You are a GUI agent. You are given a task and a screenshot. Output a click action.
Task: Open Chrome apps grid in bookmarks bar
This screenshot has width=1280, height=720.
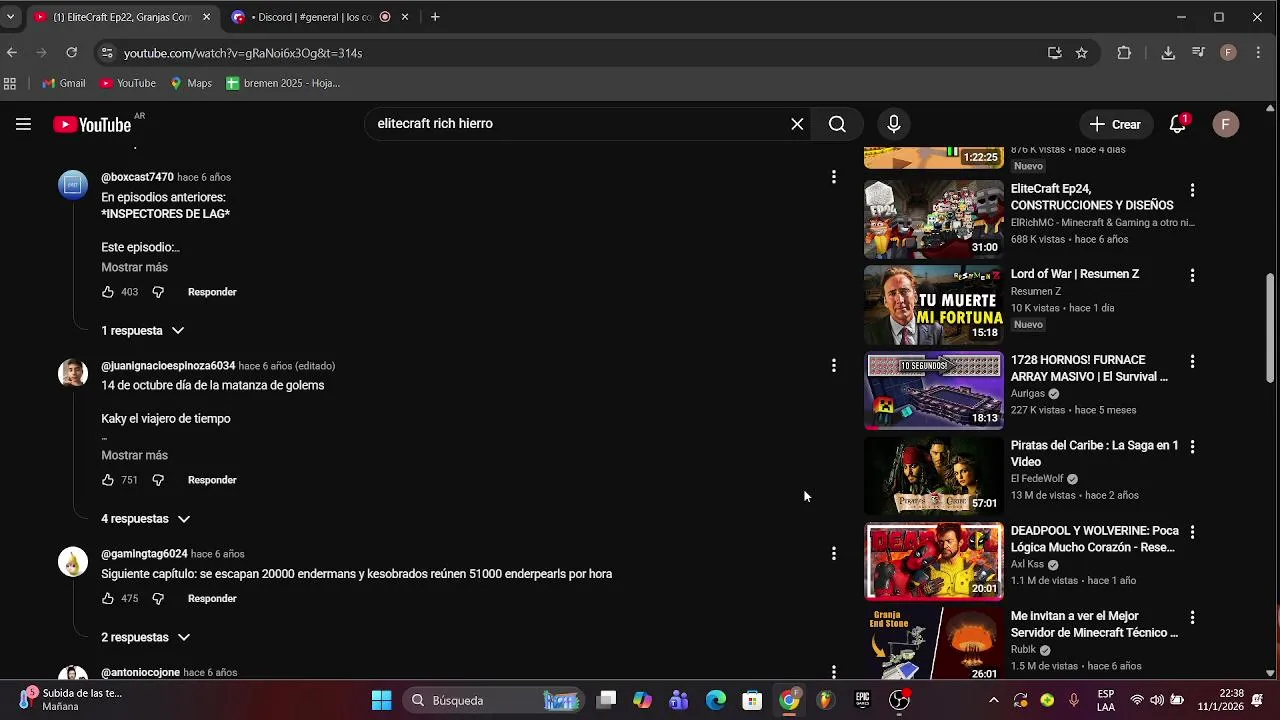[x=10, y=83]
